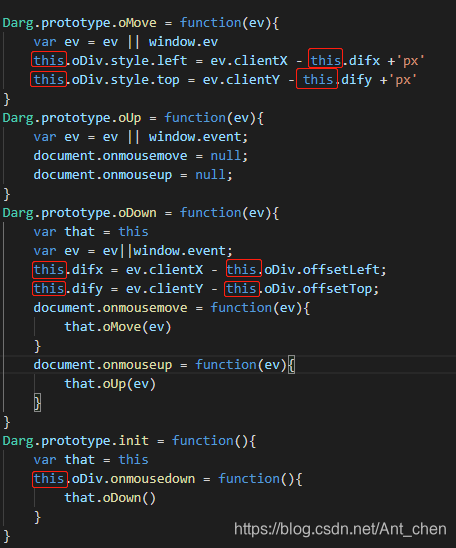
Task: Click 'oDiv.style.top' in the oMove function
Action: click(125, 80)
